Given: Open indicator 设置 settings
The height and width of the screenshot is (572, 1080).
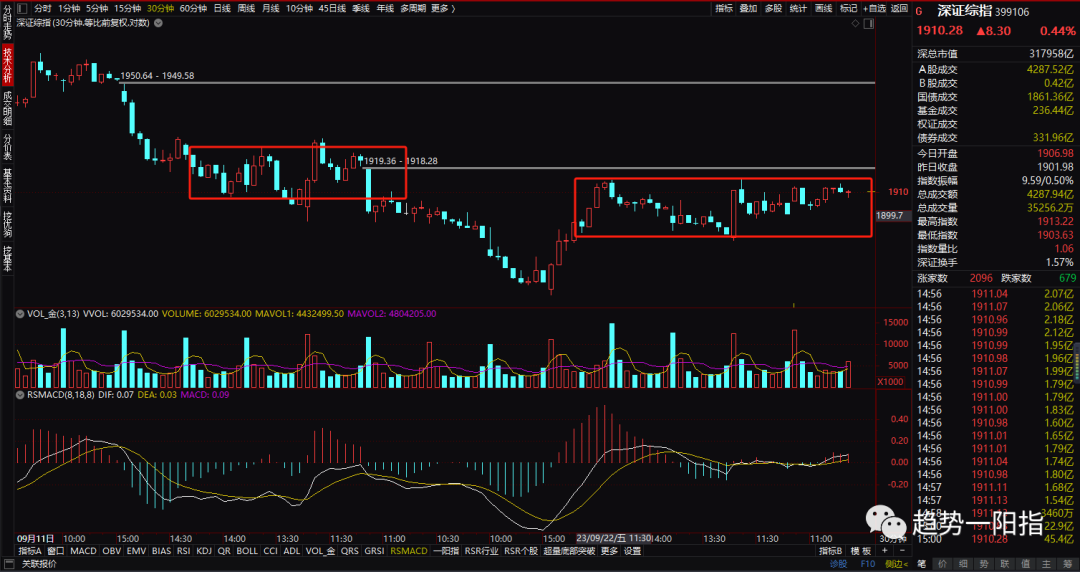Looking at the screenshot, I should coord(632,551).
